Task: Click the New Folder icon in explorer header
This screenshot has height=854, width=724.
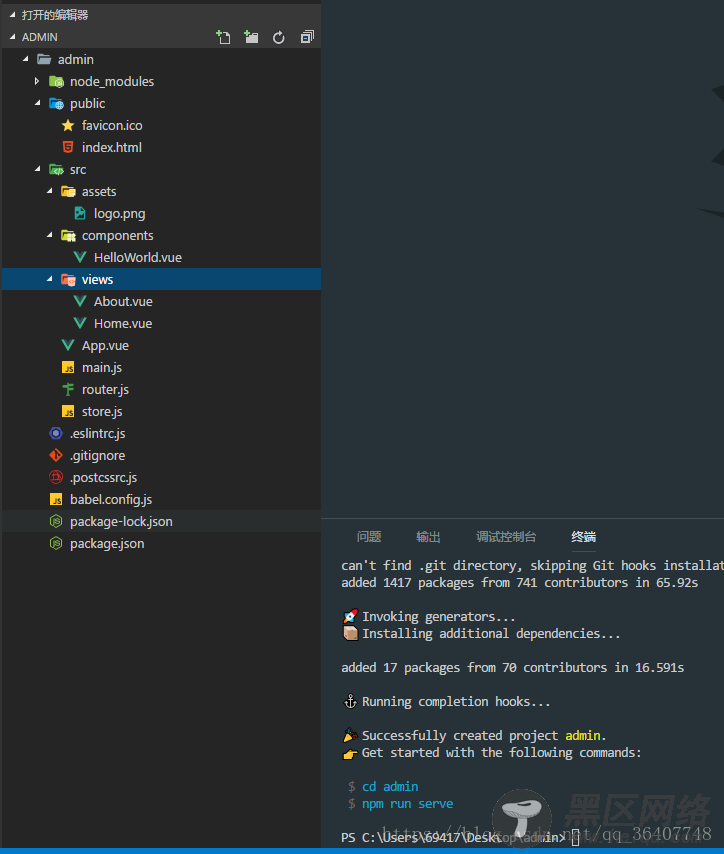Action: click(x=251, y=37)
